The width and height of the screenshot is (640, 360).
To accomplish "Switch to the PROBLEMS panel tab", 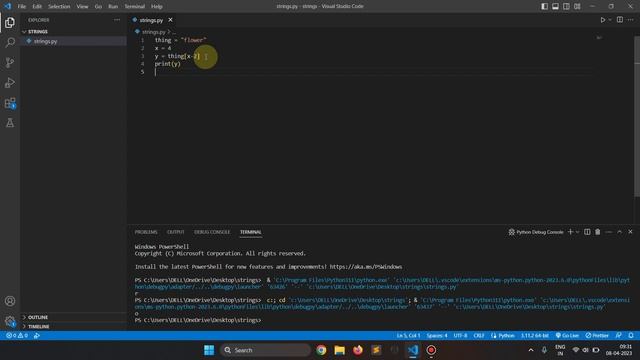I will tap(146, 232).
